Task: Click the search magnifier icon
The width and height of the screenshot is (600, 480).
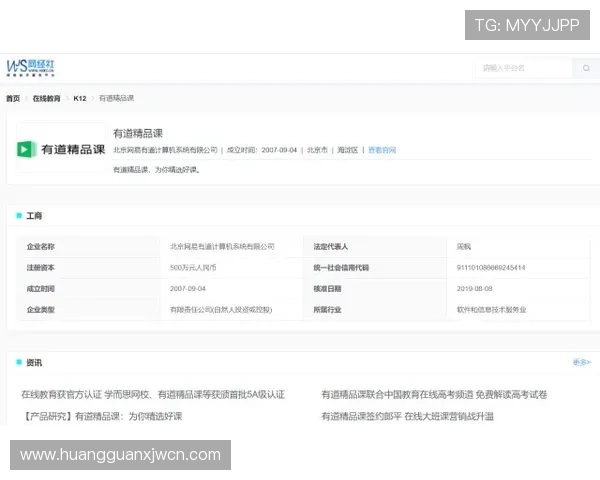Action: (x=586, y=68)
